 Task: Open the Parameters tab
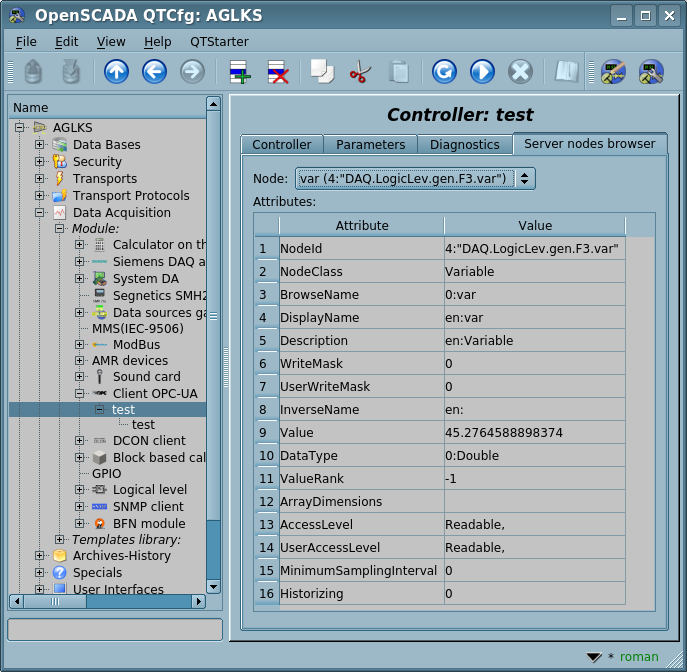[370, 145]
